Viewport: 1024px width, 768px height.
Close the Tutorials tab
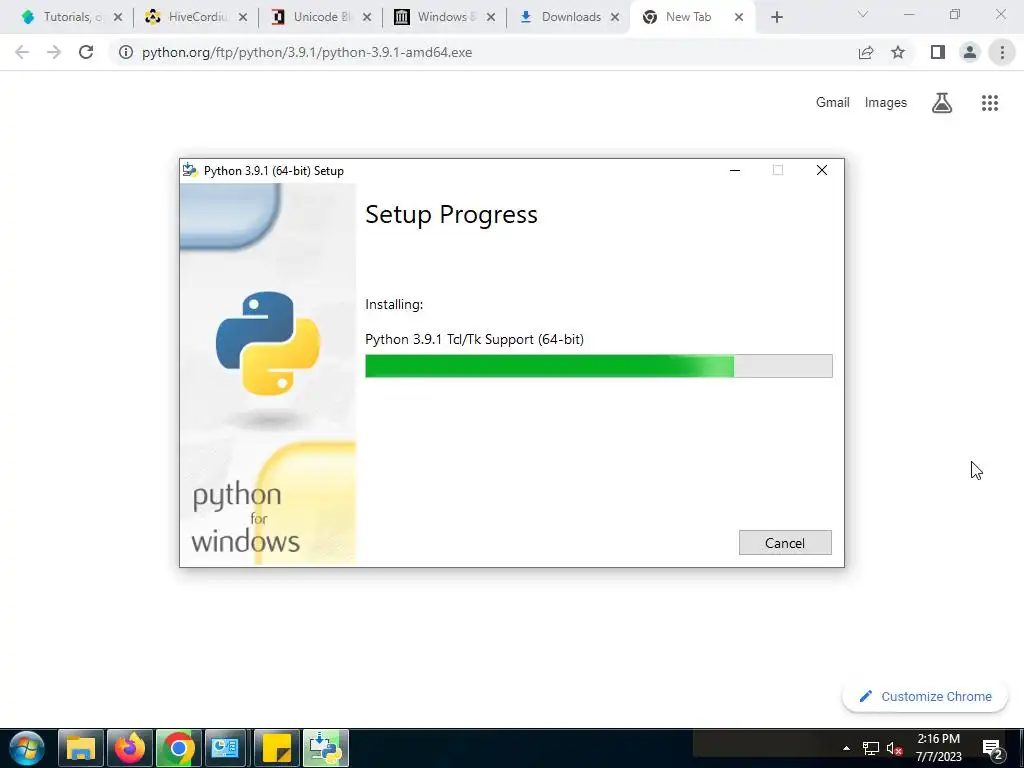click(118, 18)
